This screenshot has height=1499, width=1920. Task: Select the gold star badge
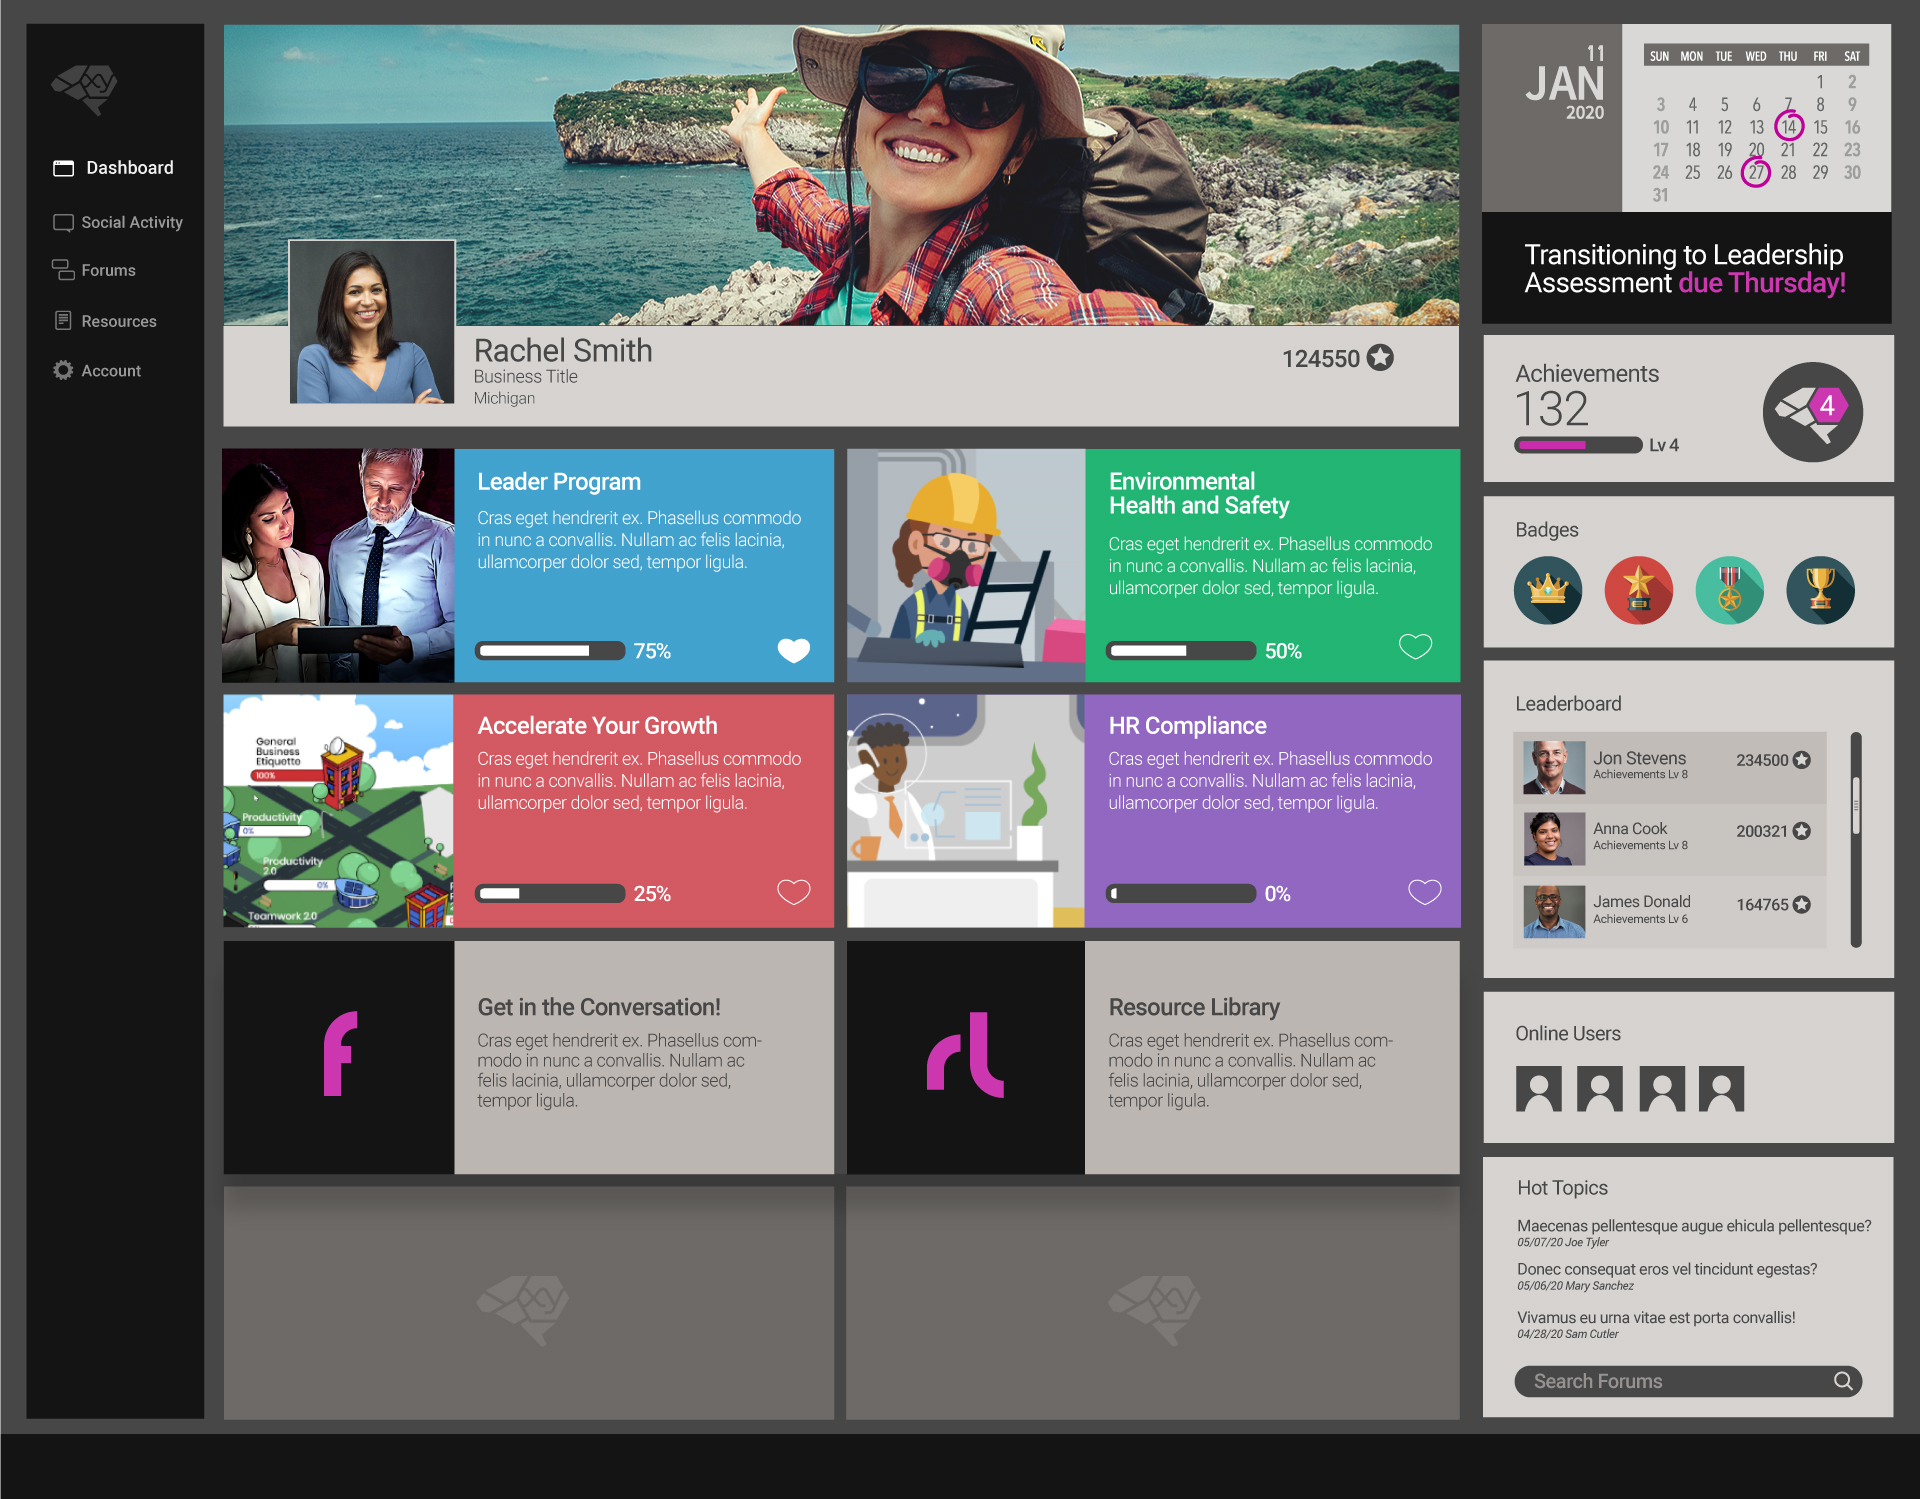pos(1638,590)
